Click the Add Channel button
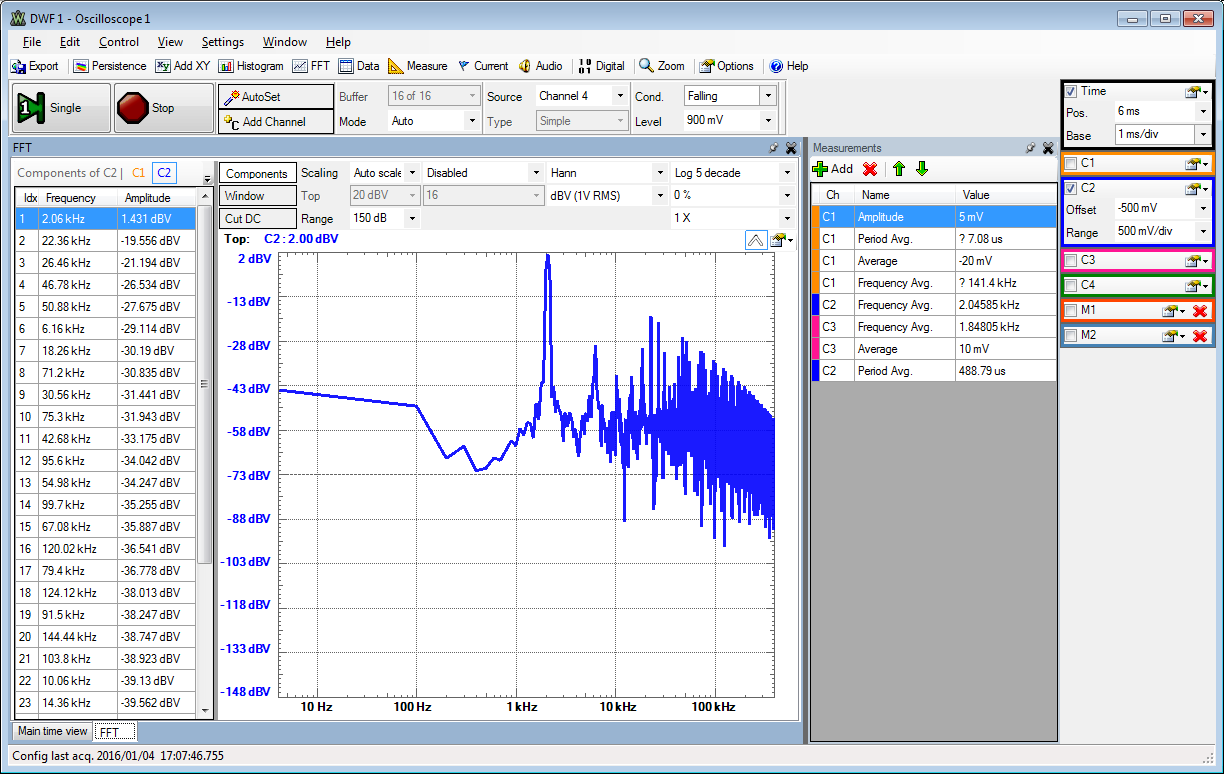This screenshot has width=1224, height=774. (276, 122)
